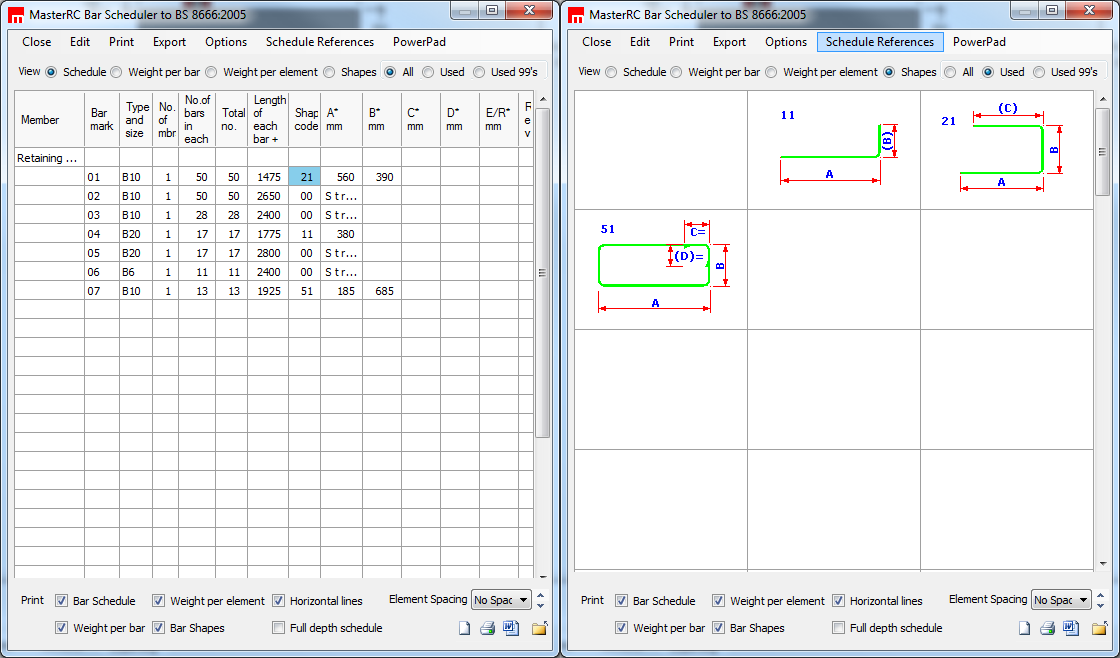The image size is (1120, 658).
Task: Choose the All filter in right window
Action: pos(950,72)
